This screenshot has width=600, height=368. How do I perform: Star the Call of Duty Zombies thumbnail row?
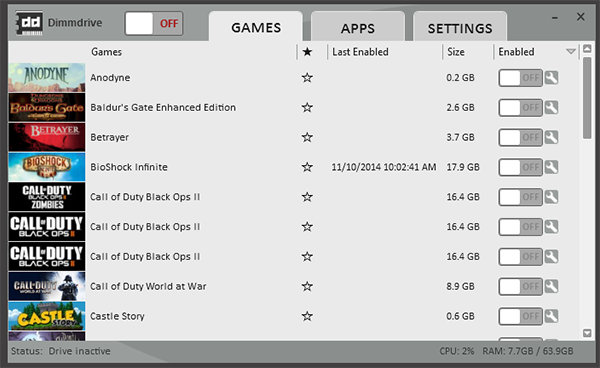[307, 197]
